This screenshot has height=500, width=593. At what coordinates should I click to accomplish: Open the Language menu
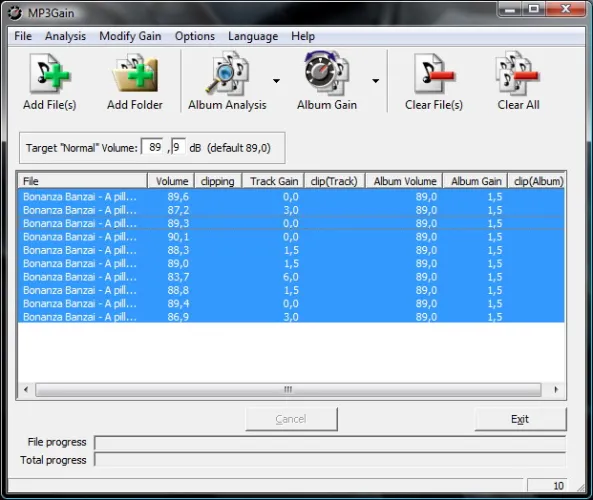coord(253,36)
